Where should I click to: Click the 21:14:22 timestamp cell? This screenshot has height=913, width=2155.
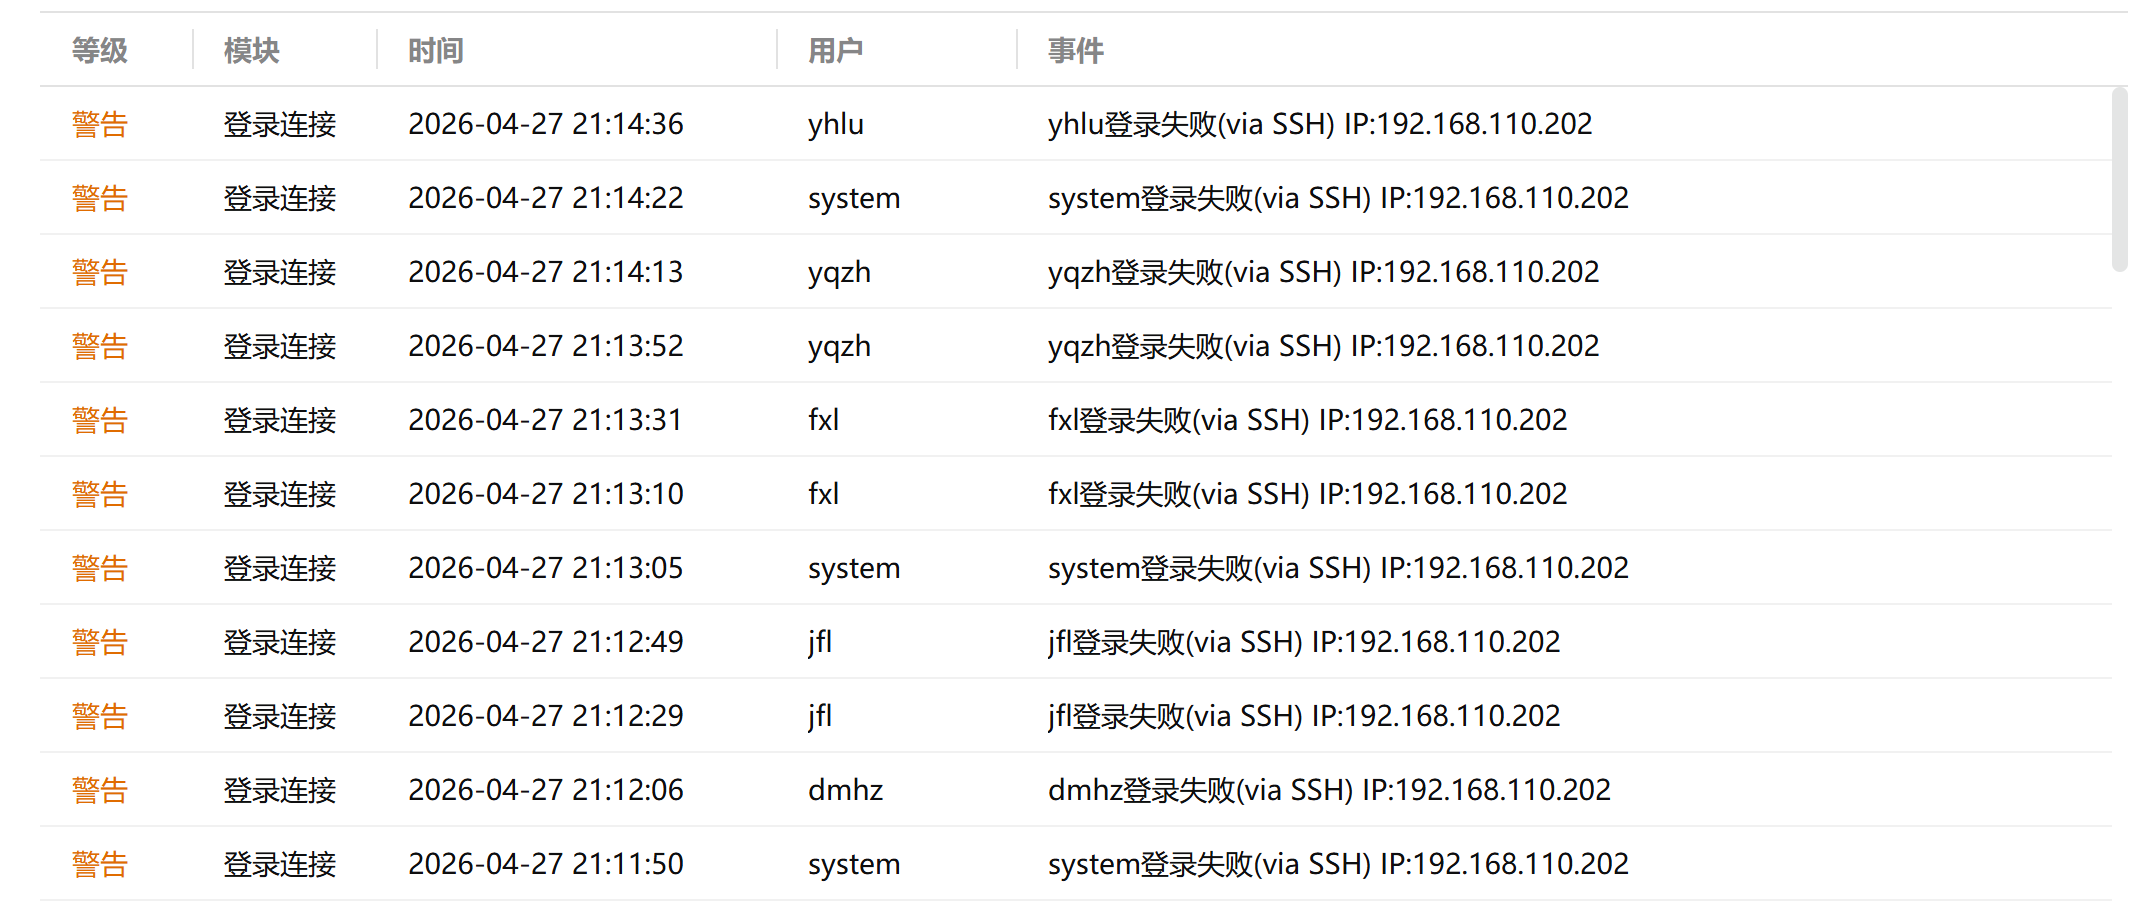pos(545,198)
